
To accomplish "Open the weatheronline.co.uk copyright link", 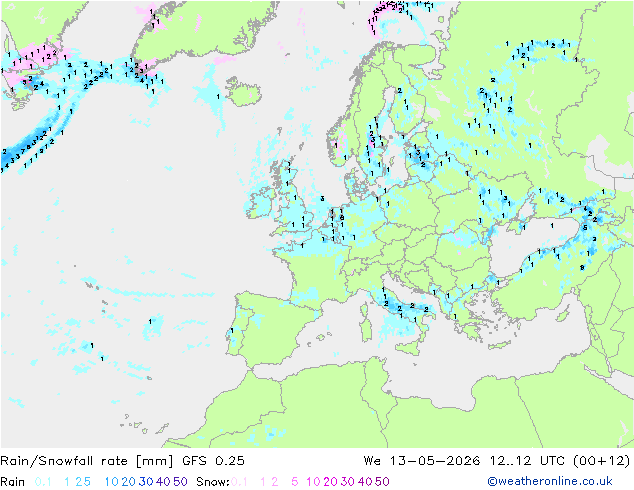I will pos(550,481).
